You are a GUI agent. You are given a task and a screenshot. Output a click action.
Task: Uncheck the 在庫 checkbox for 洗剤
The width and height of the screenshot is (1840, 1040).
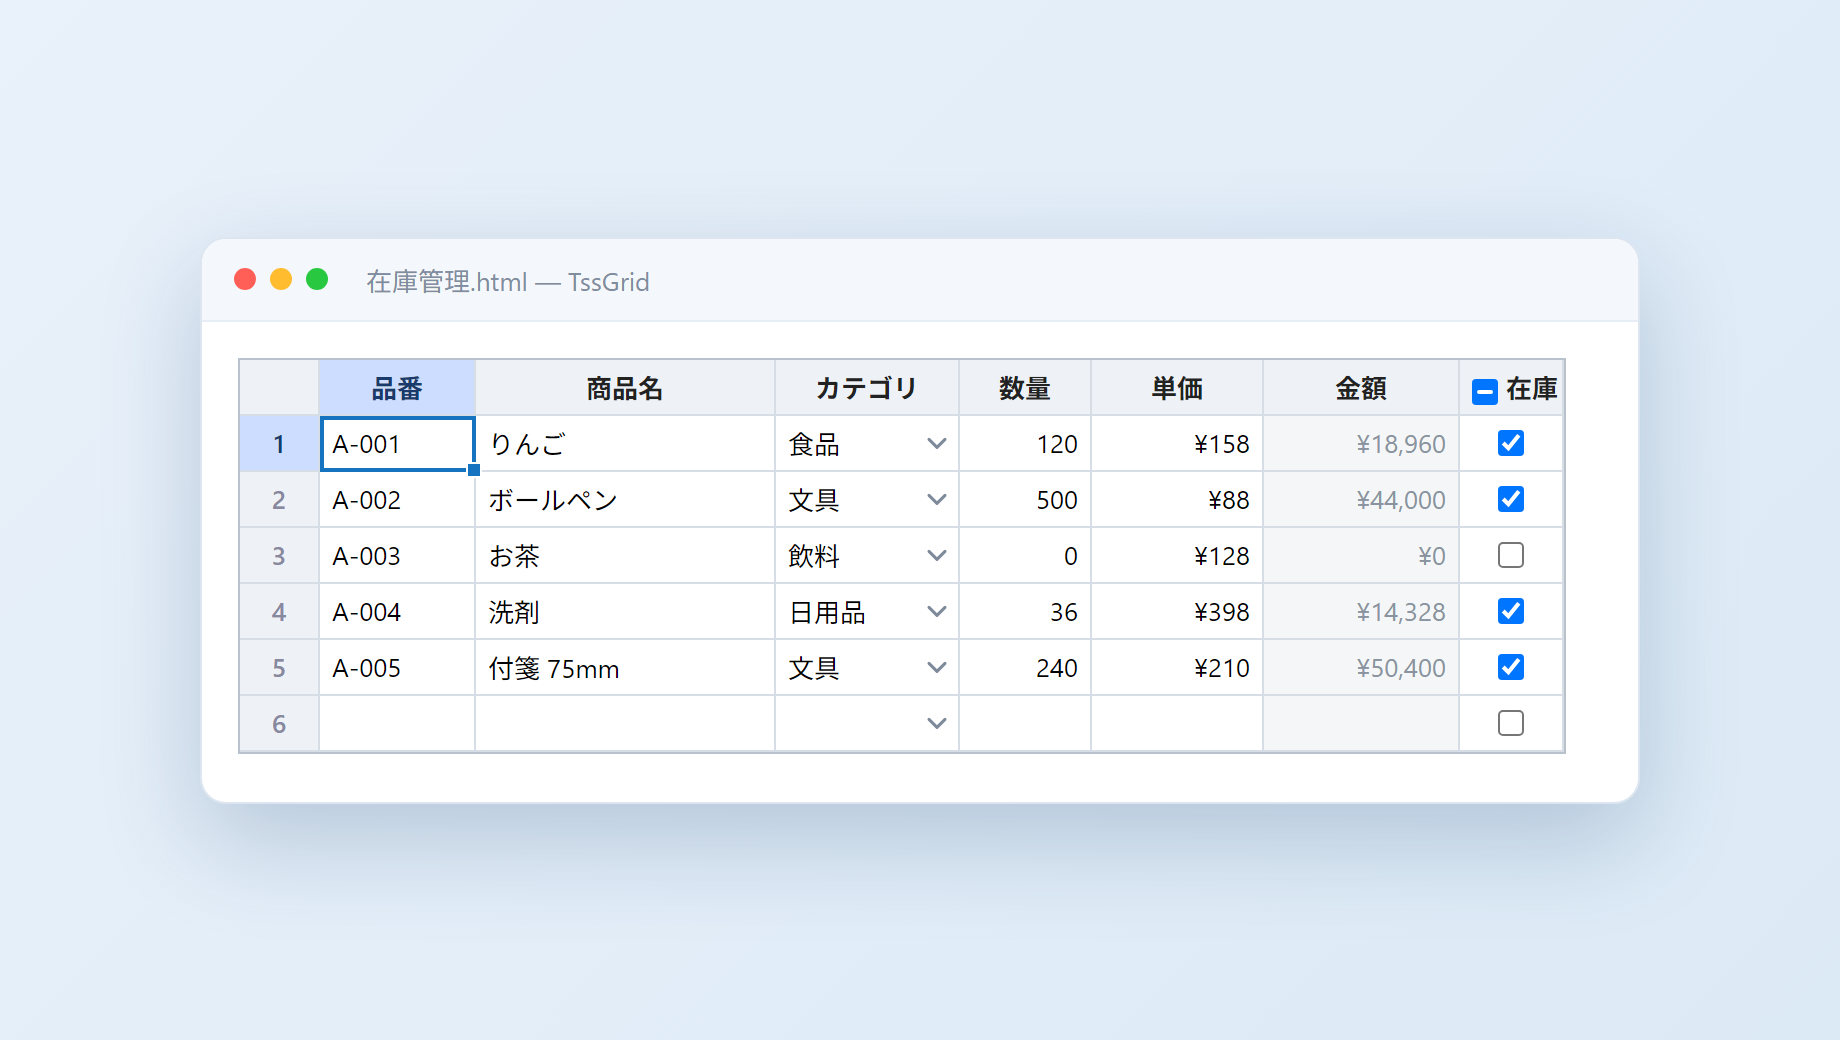click(x=1511, y=611)
